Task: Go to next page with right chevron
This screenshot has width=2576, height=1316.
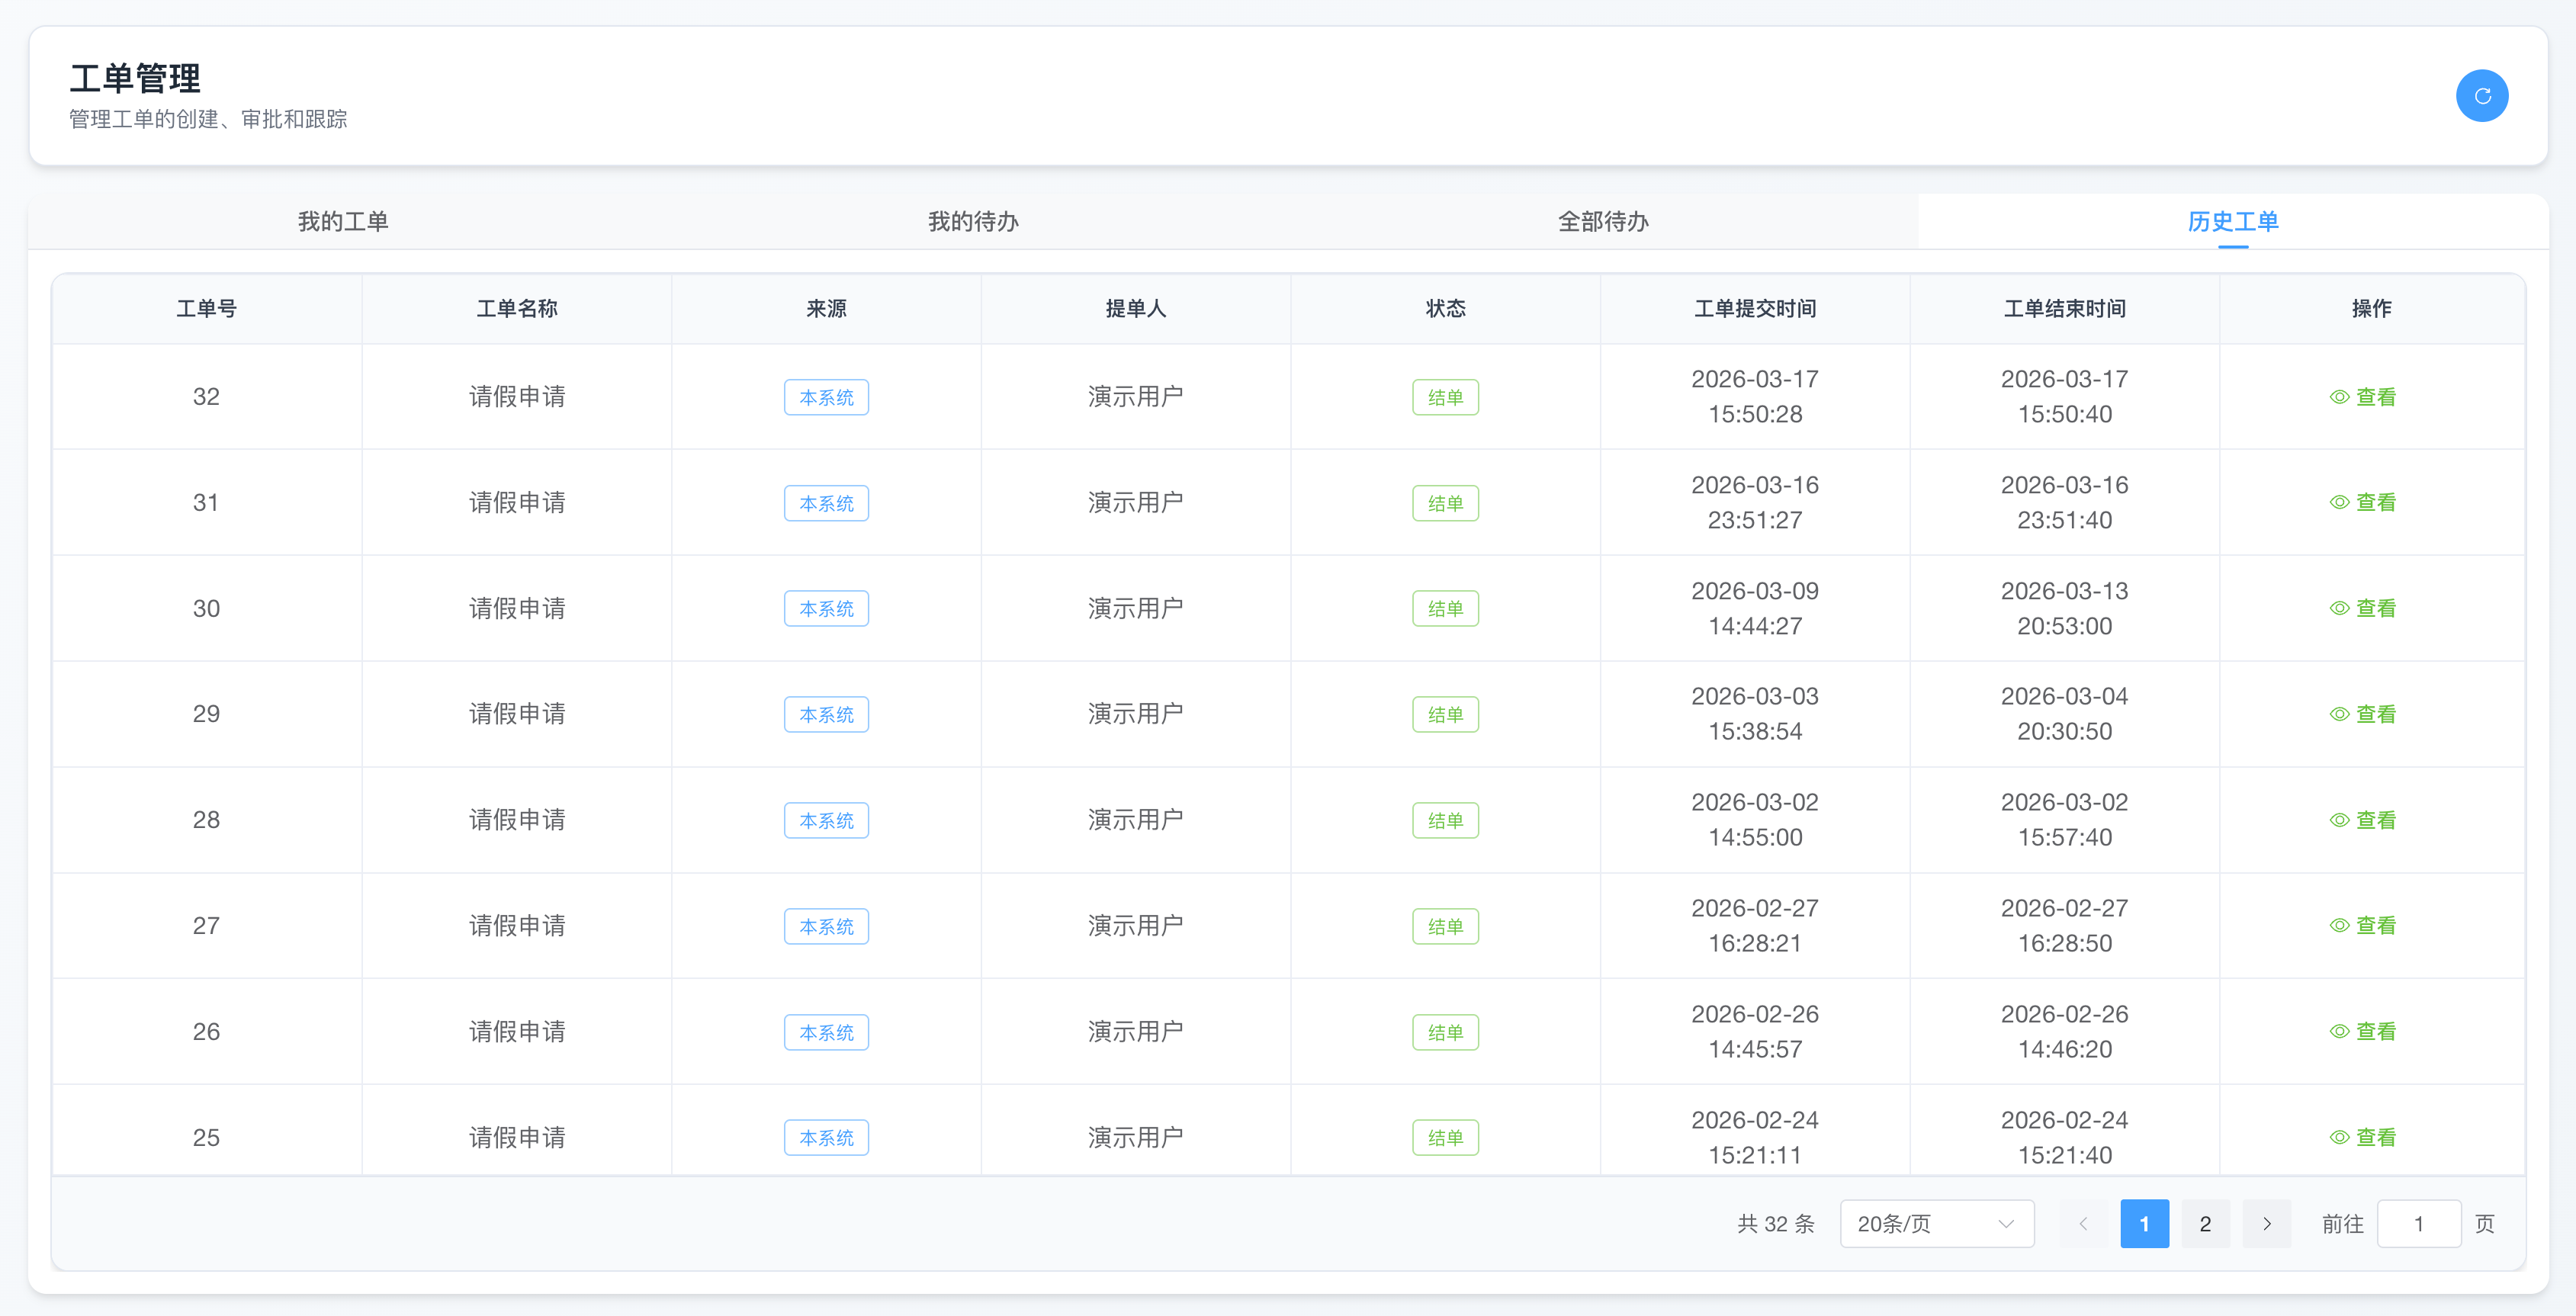Action: (x=2266, y=1224)
